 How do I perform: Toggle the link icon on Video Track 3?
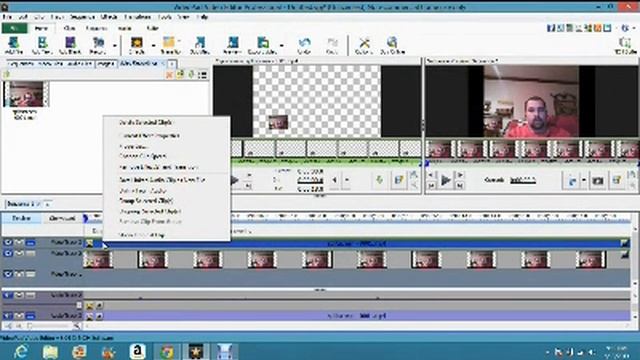coord(30,242)
